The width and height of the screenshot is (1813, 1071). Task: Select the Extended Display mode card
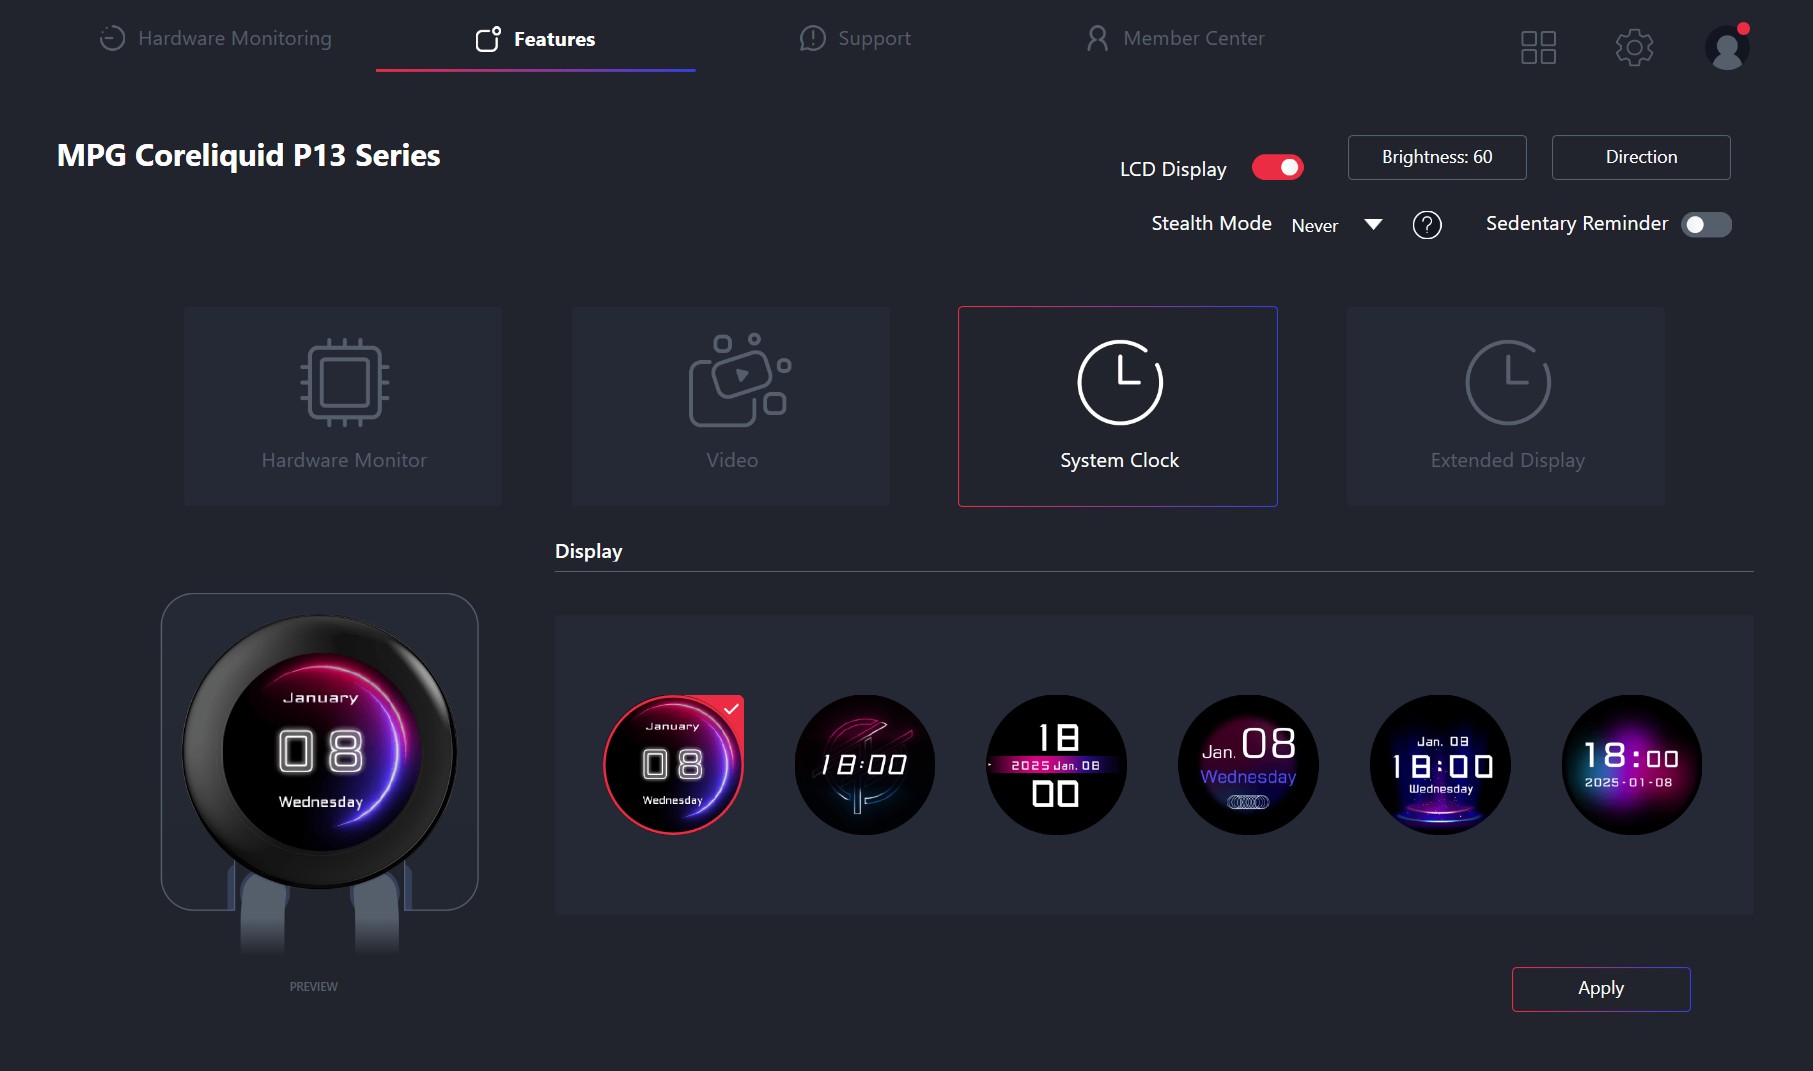(x=1506, y=406)
